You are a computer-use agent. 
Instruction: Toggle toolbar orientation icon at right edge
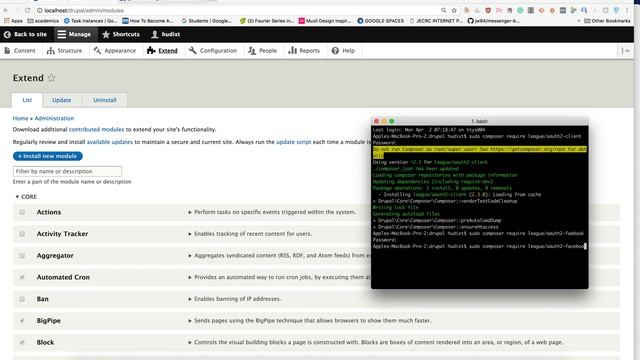click(625, 51)
